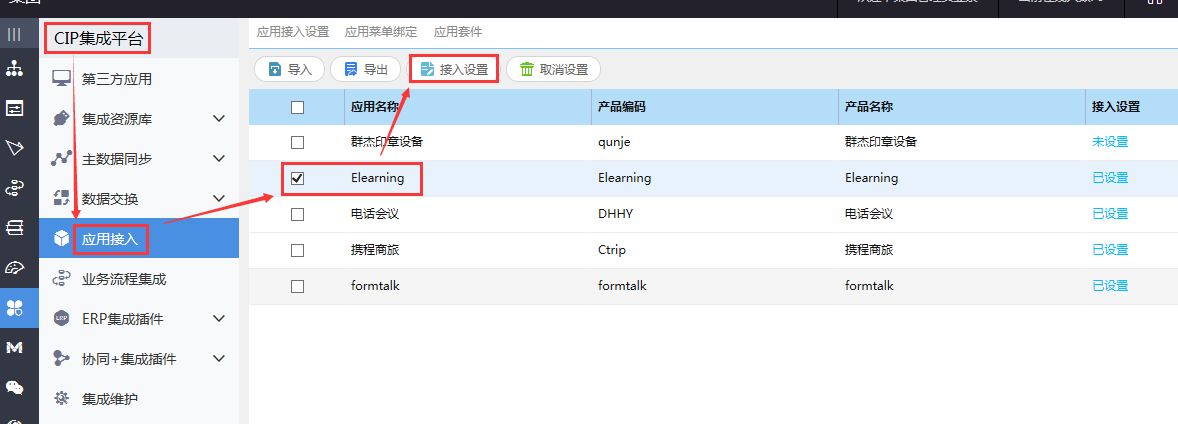Image resolution: width=1178 pixels, height=424 pixels.
Task: Click the monitor icon beside 第三方应用
Action: [x=62, y=79]
